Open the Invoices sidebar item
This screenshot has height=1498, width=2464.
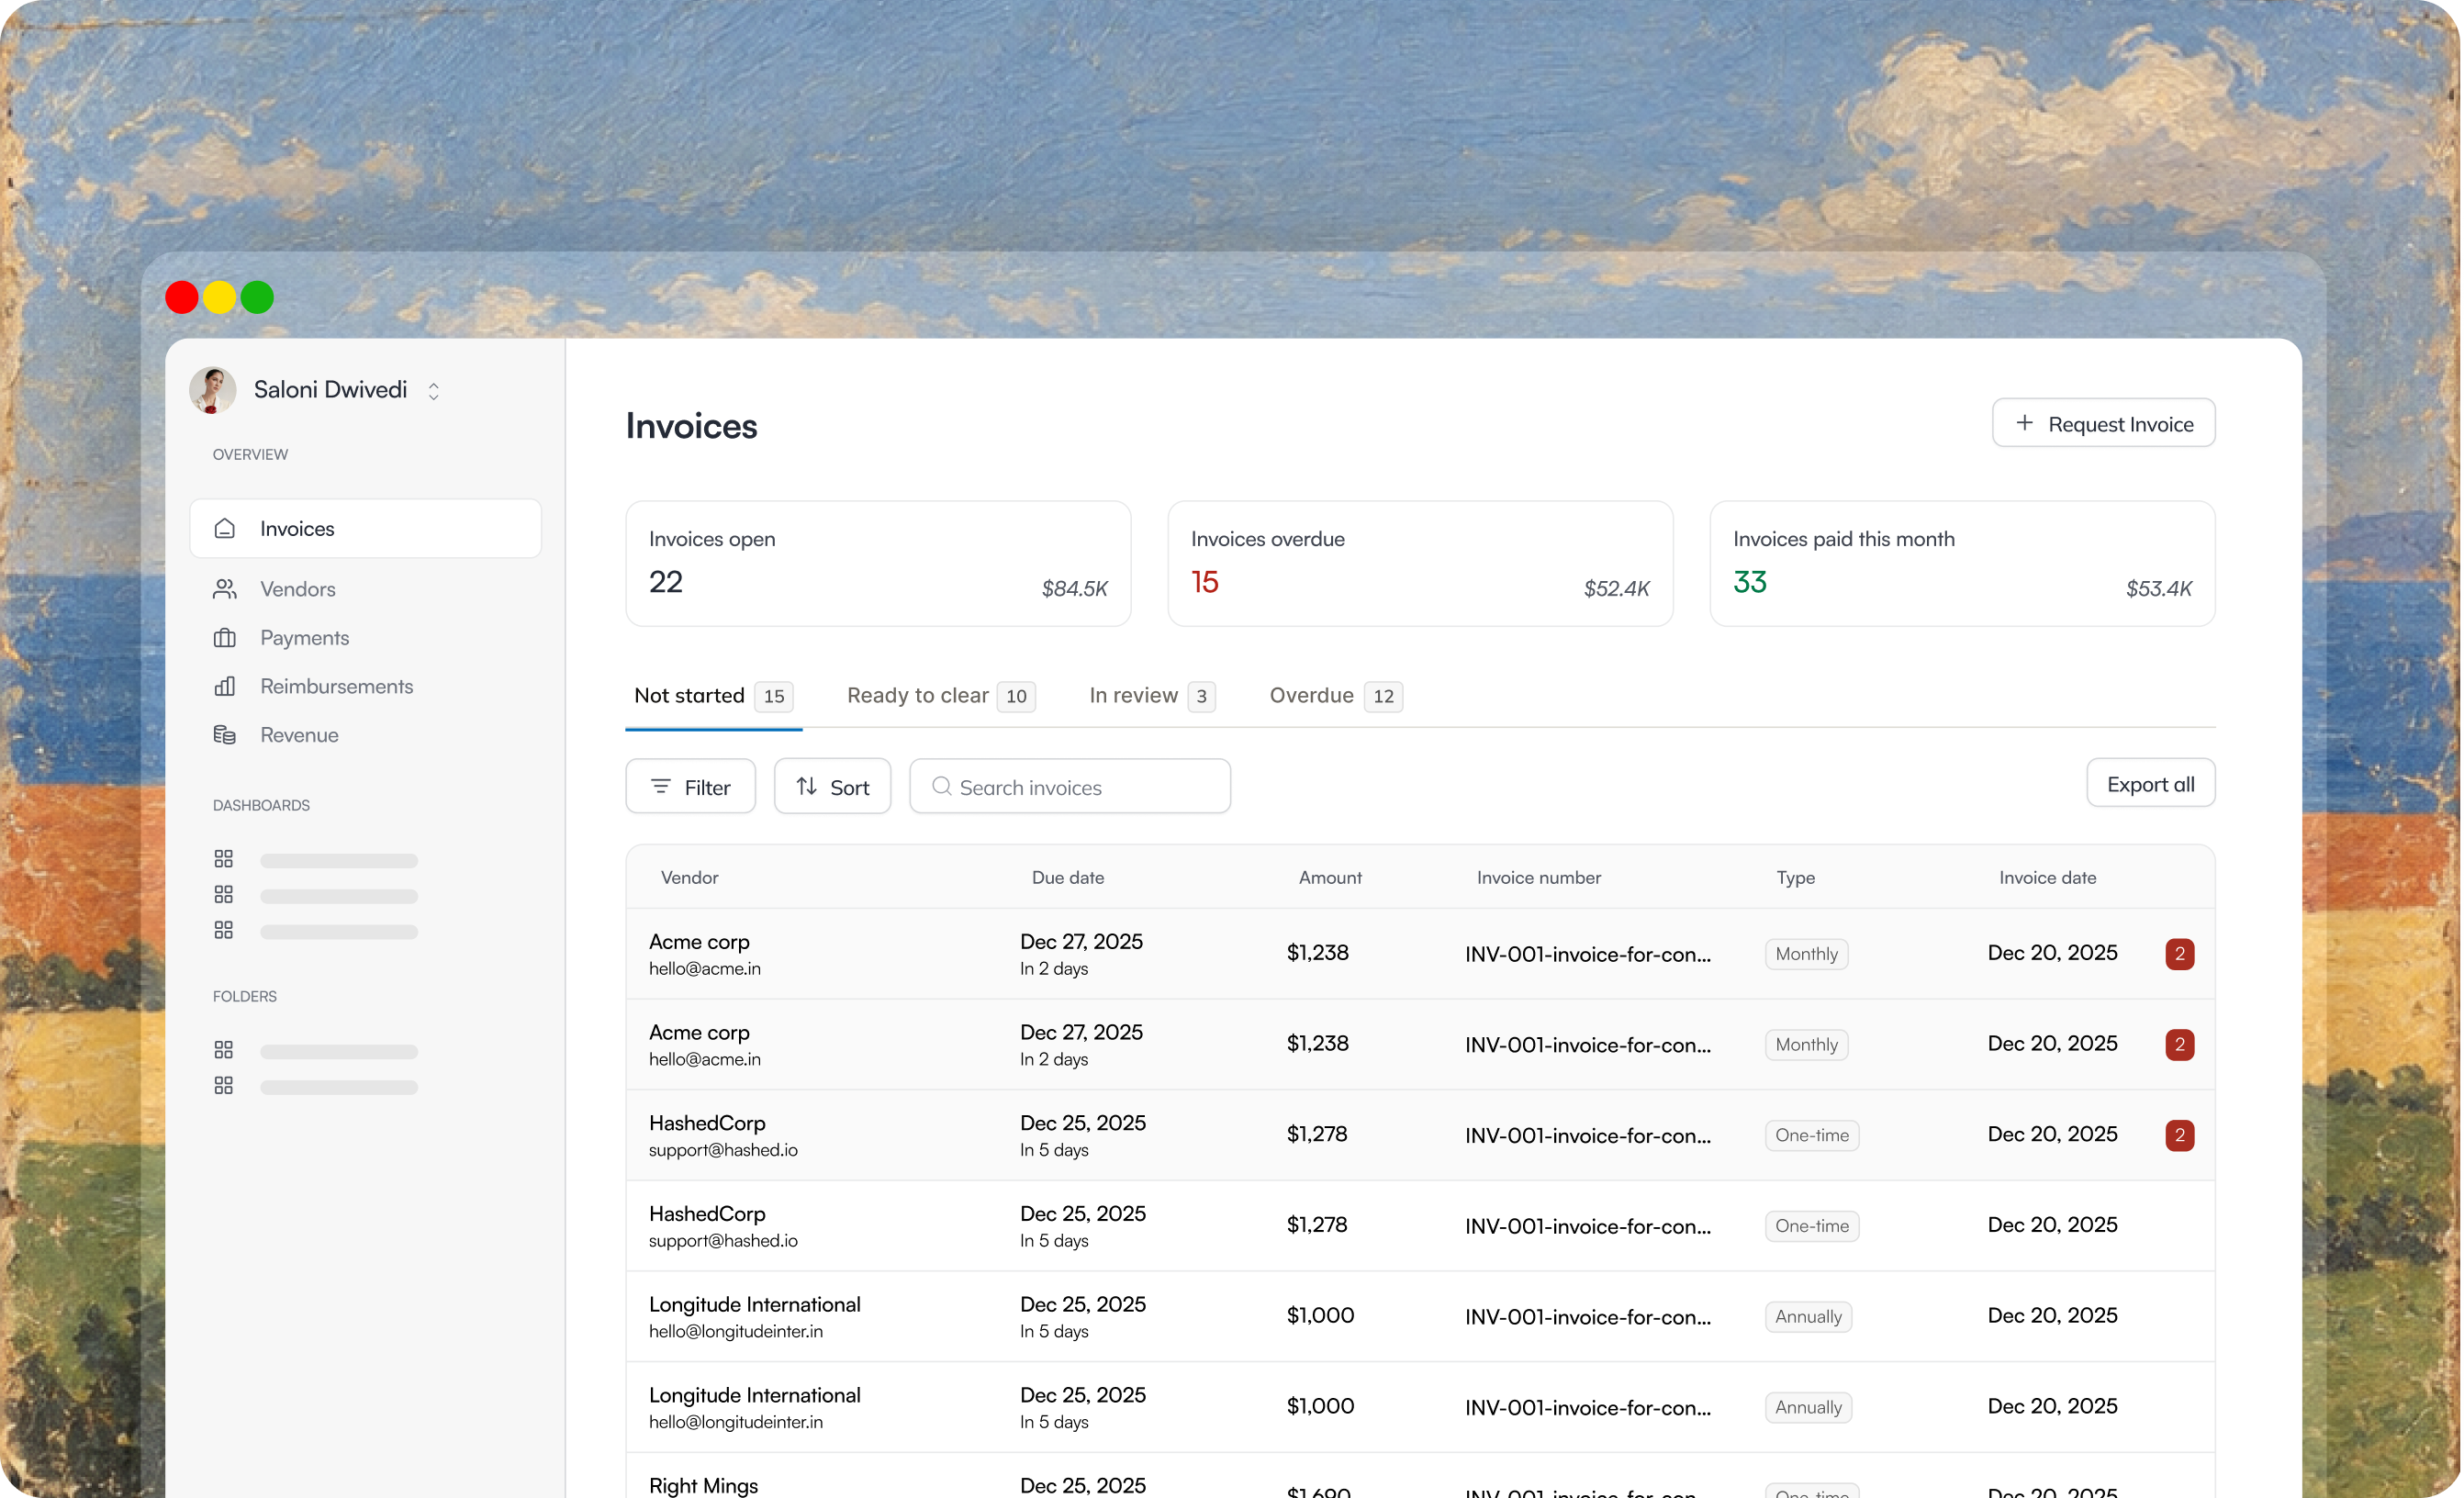tap(365, 528)
